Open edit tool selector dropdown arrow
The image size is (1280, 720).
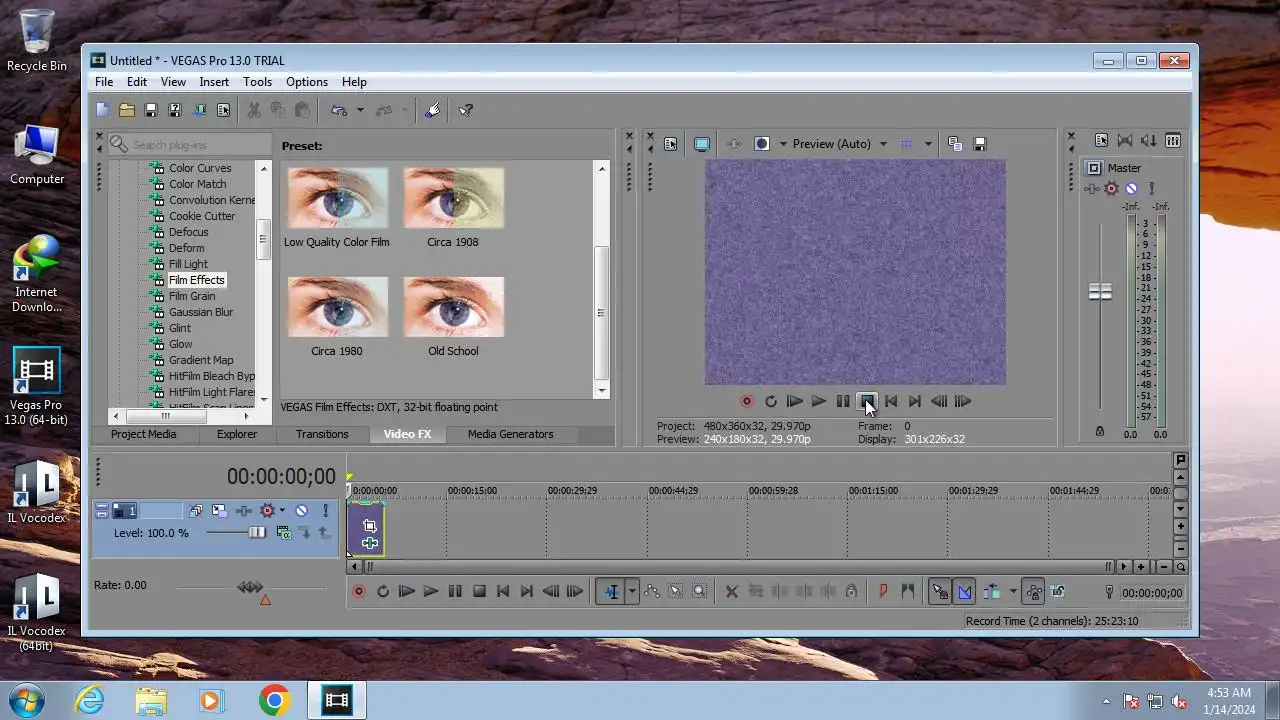tap(632, 592)
